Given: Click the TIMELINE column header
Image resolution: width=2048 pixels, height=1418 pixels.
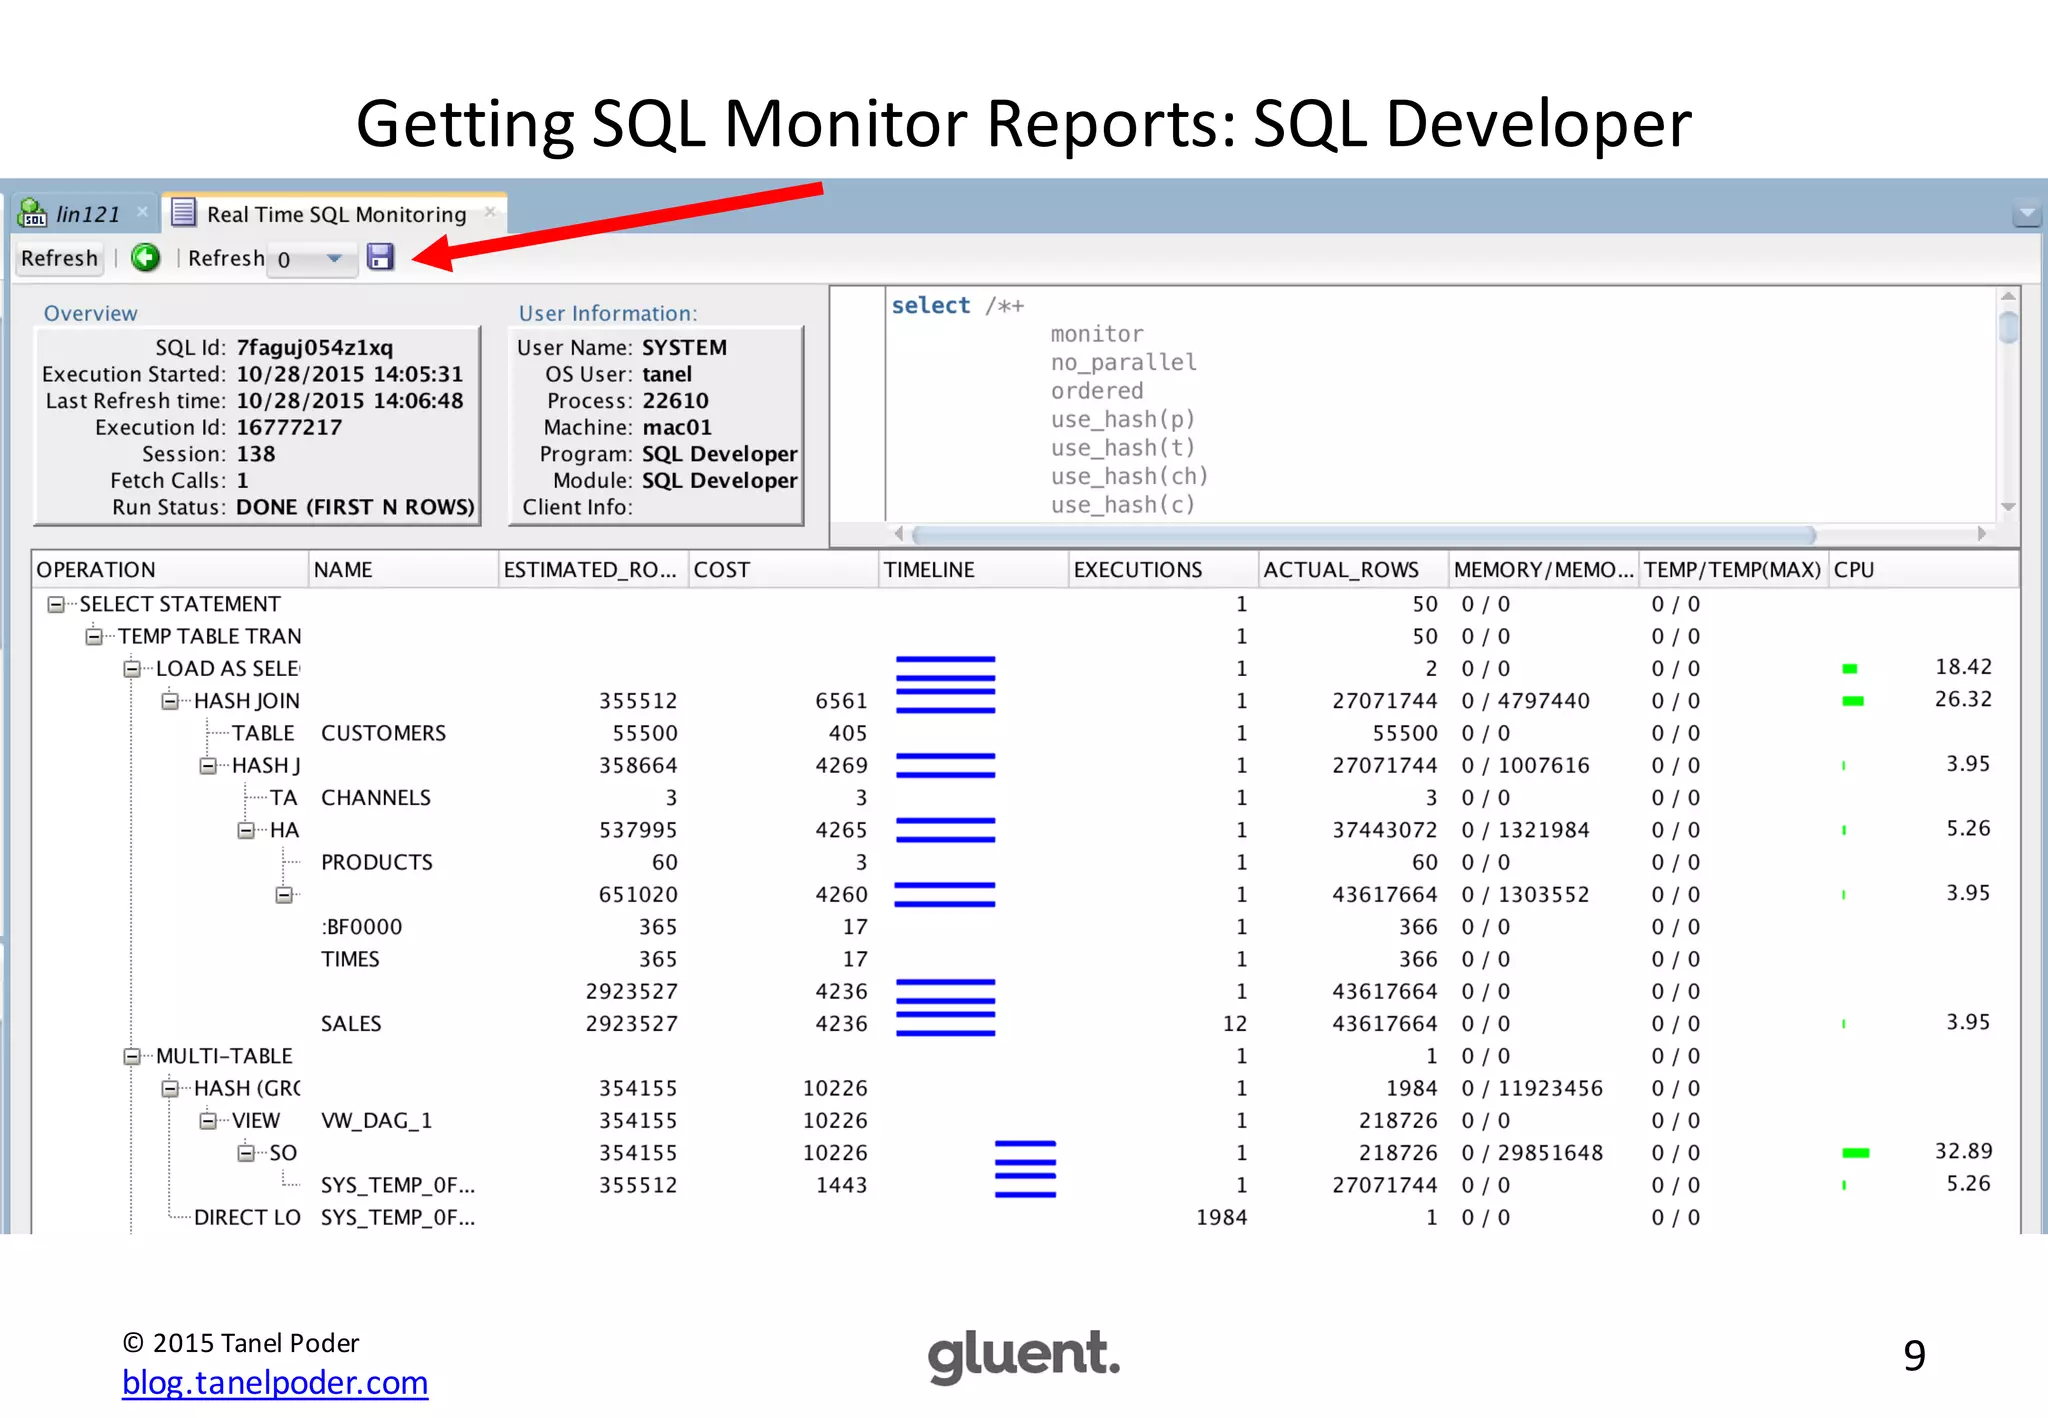Looking at the screenshot, I should point(973,570).
